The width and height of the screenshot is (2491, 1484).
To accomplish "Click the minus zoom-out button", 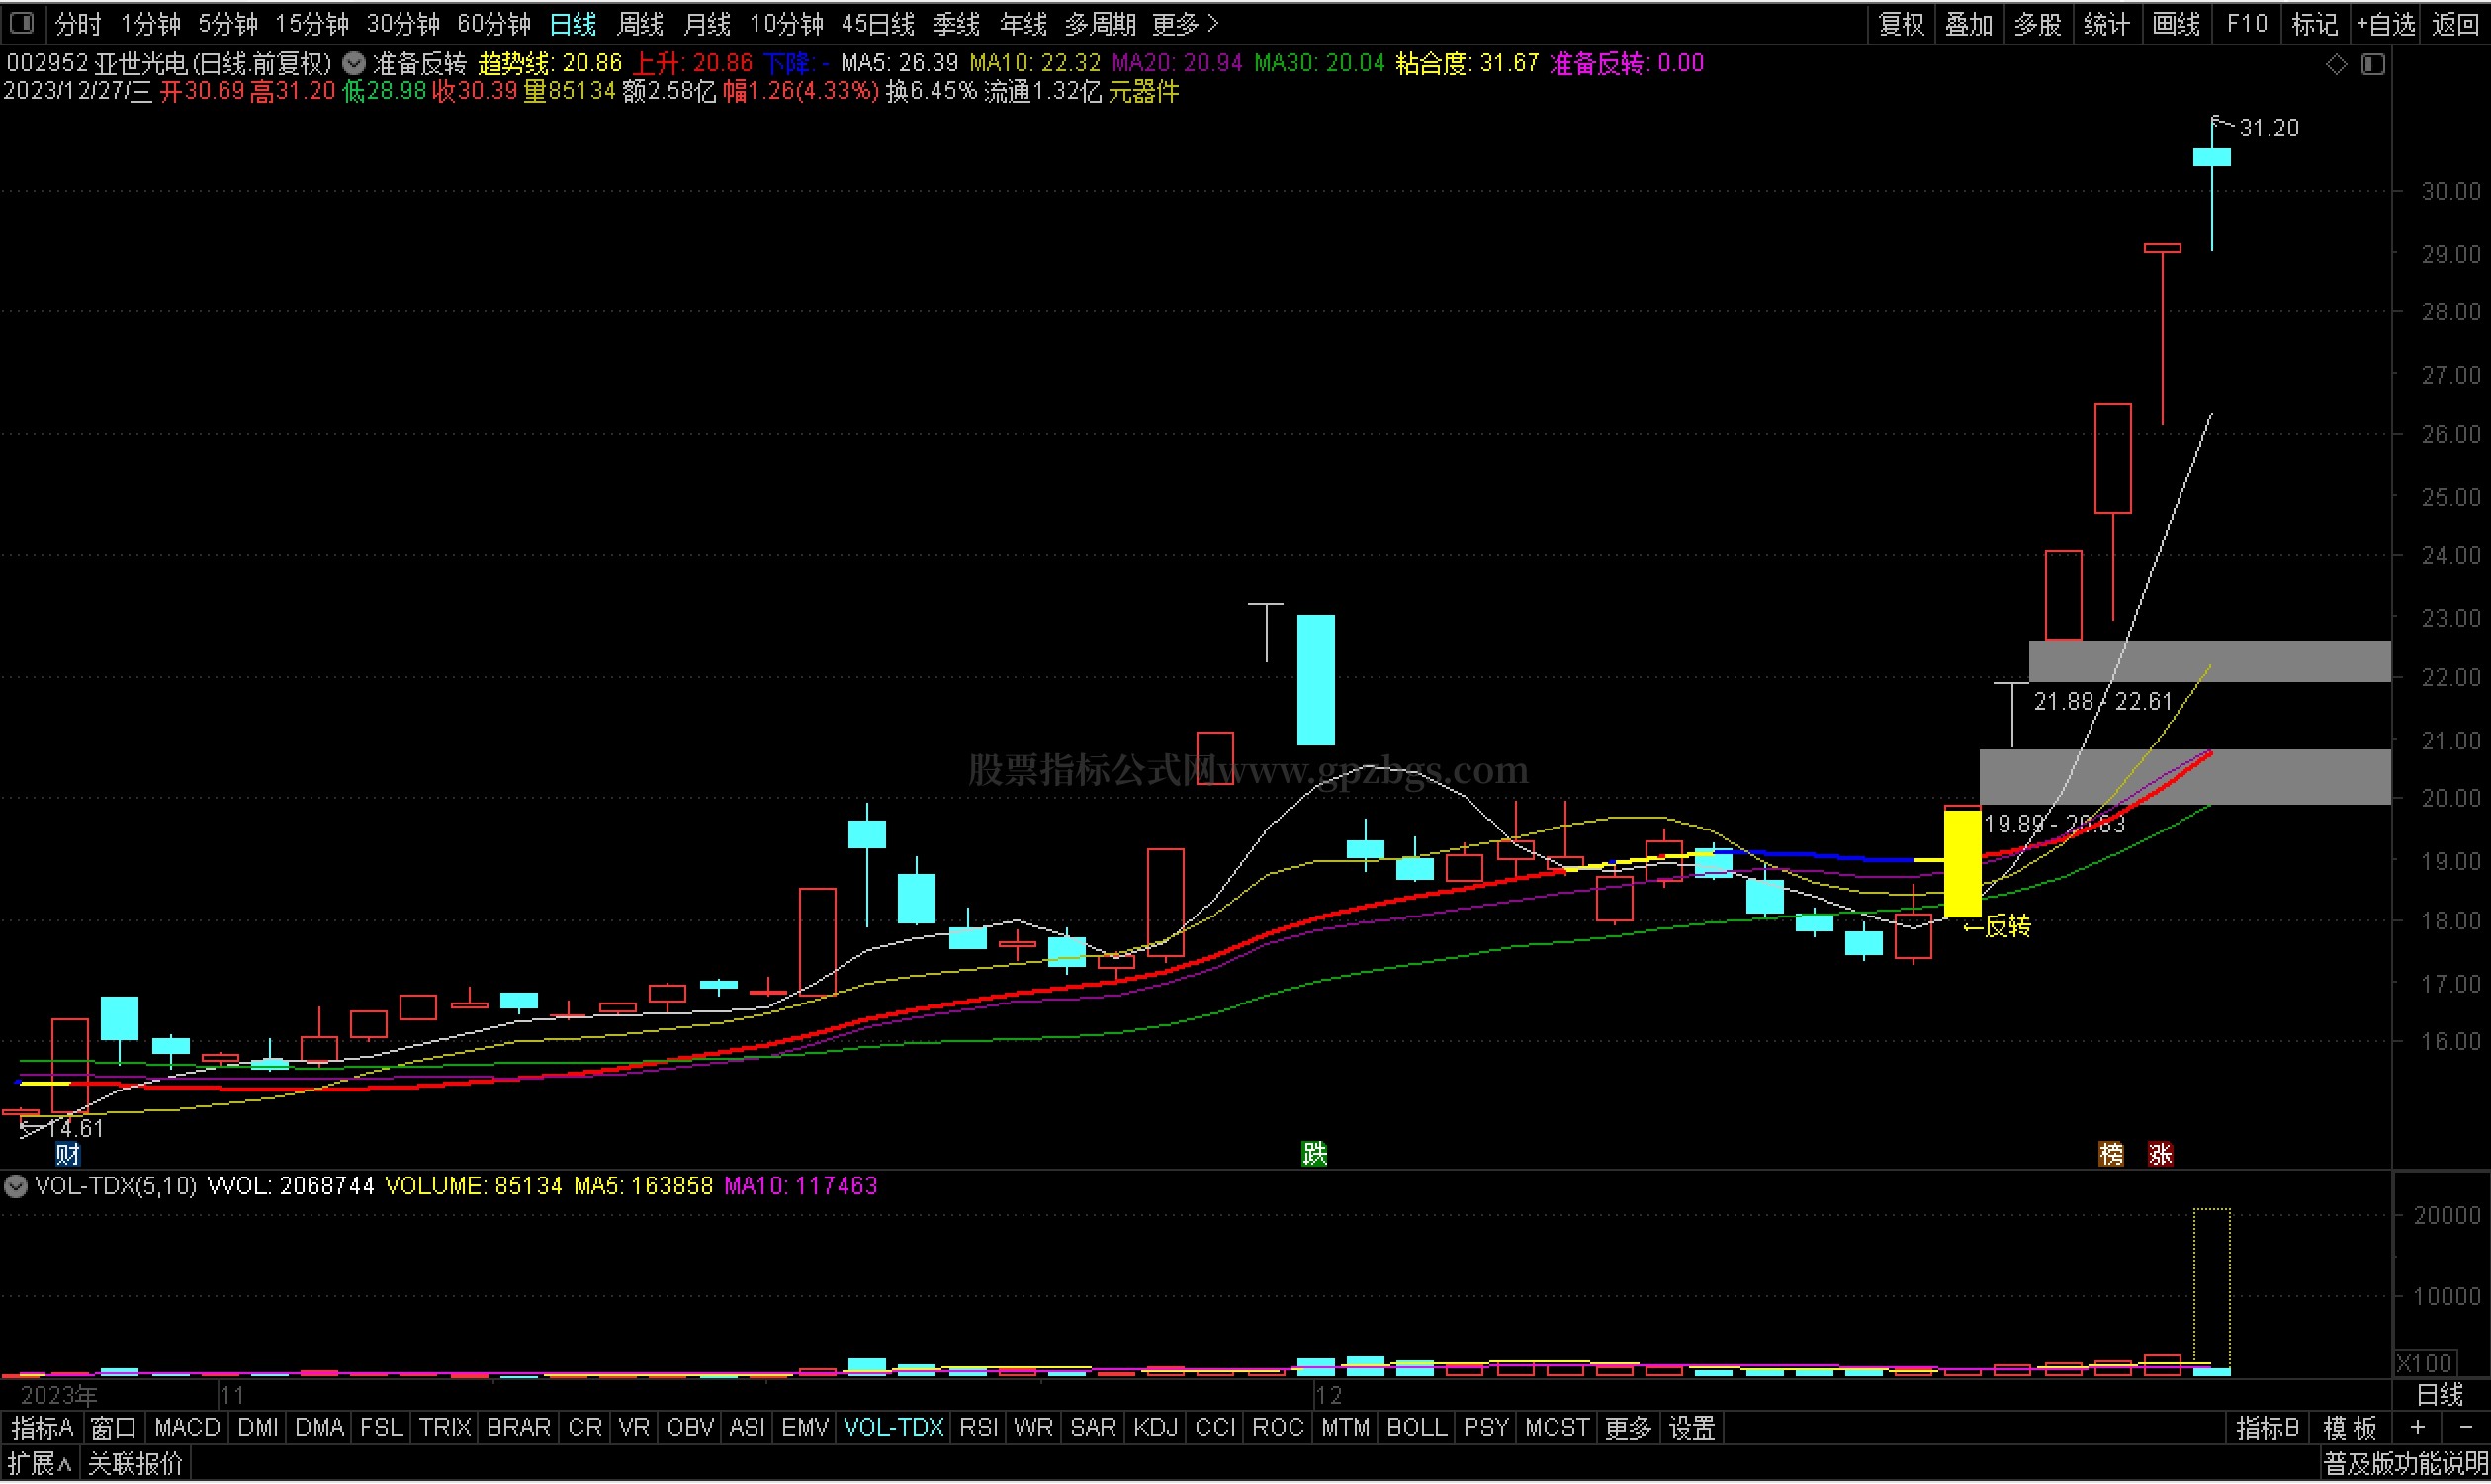I will 2464,1428.
